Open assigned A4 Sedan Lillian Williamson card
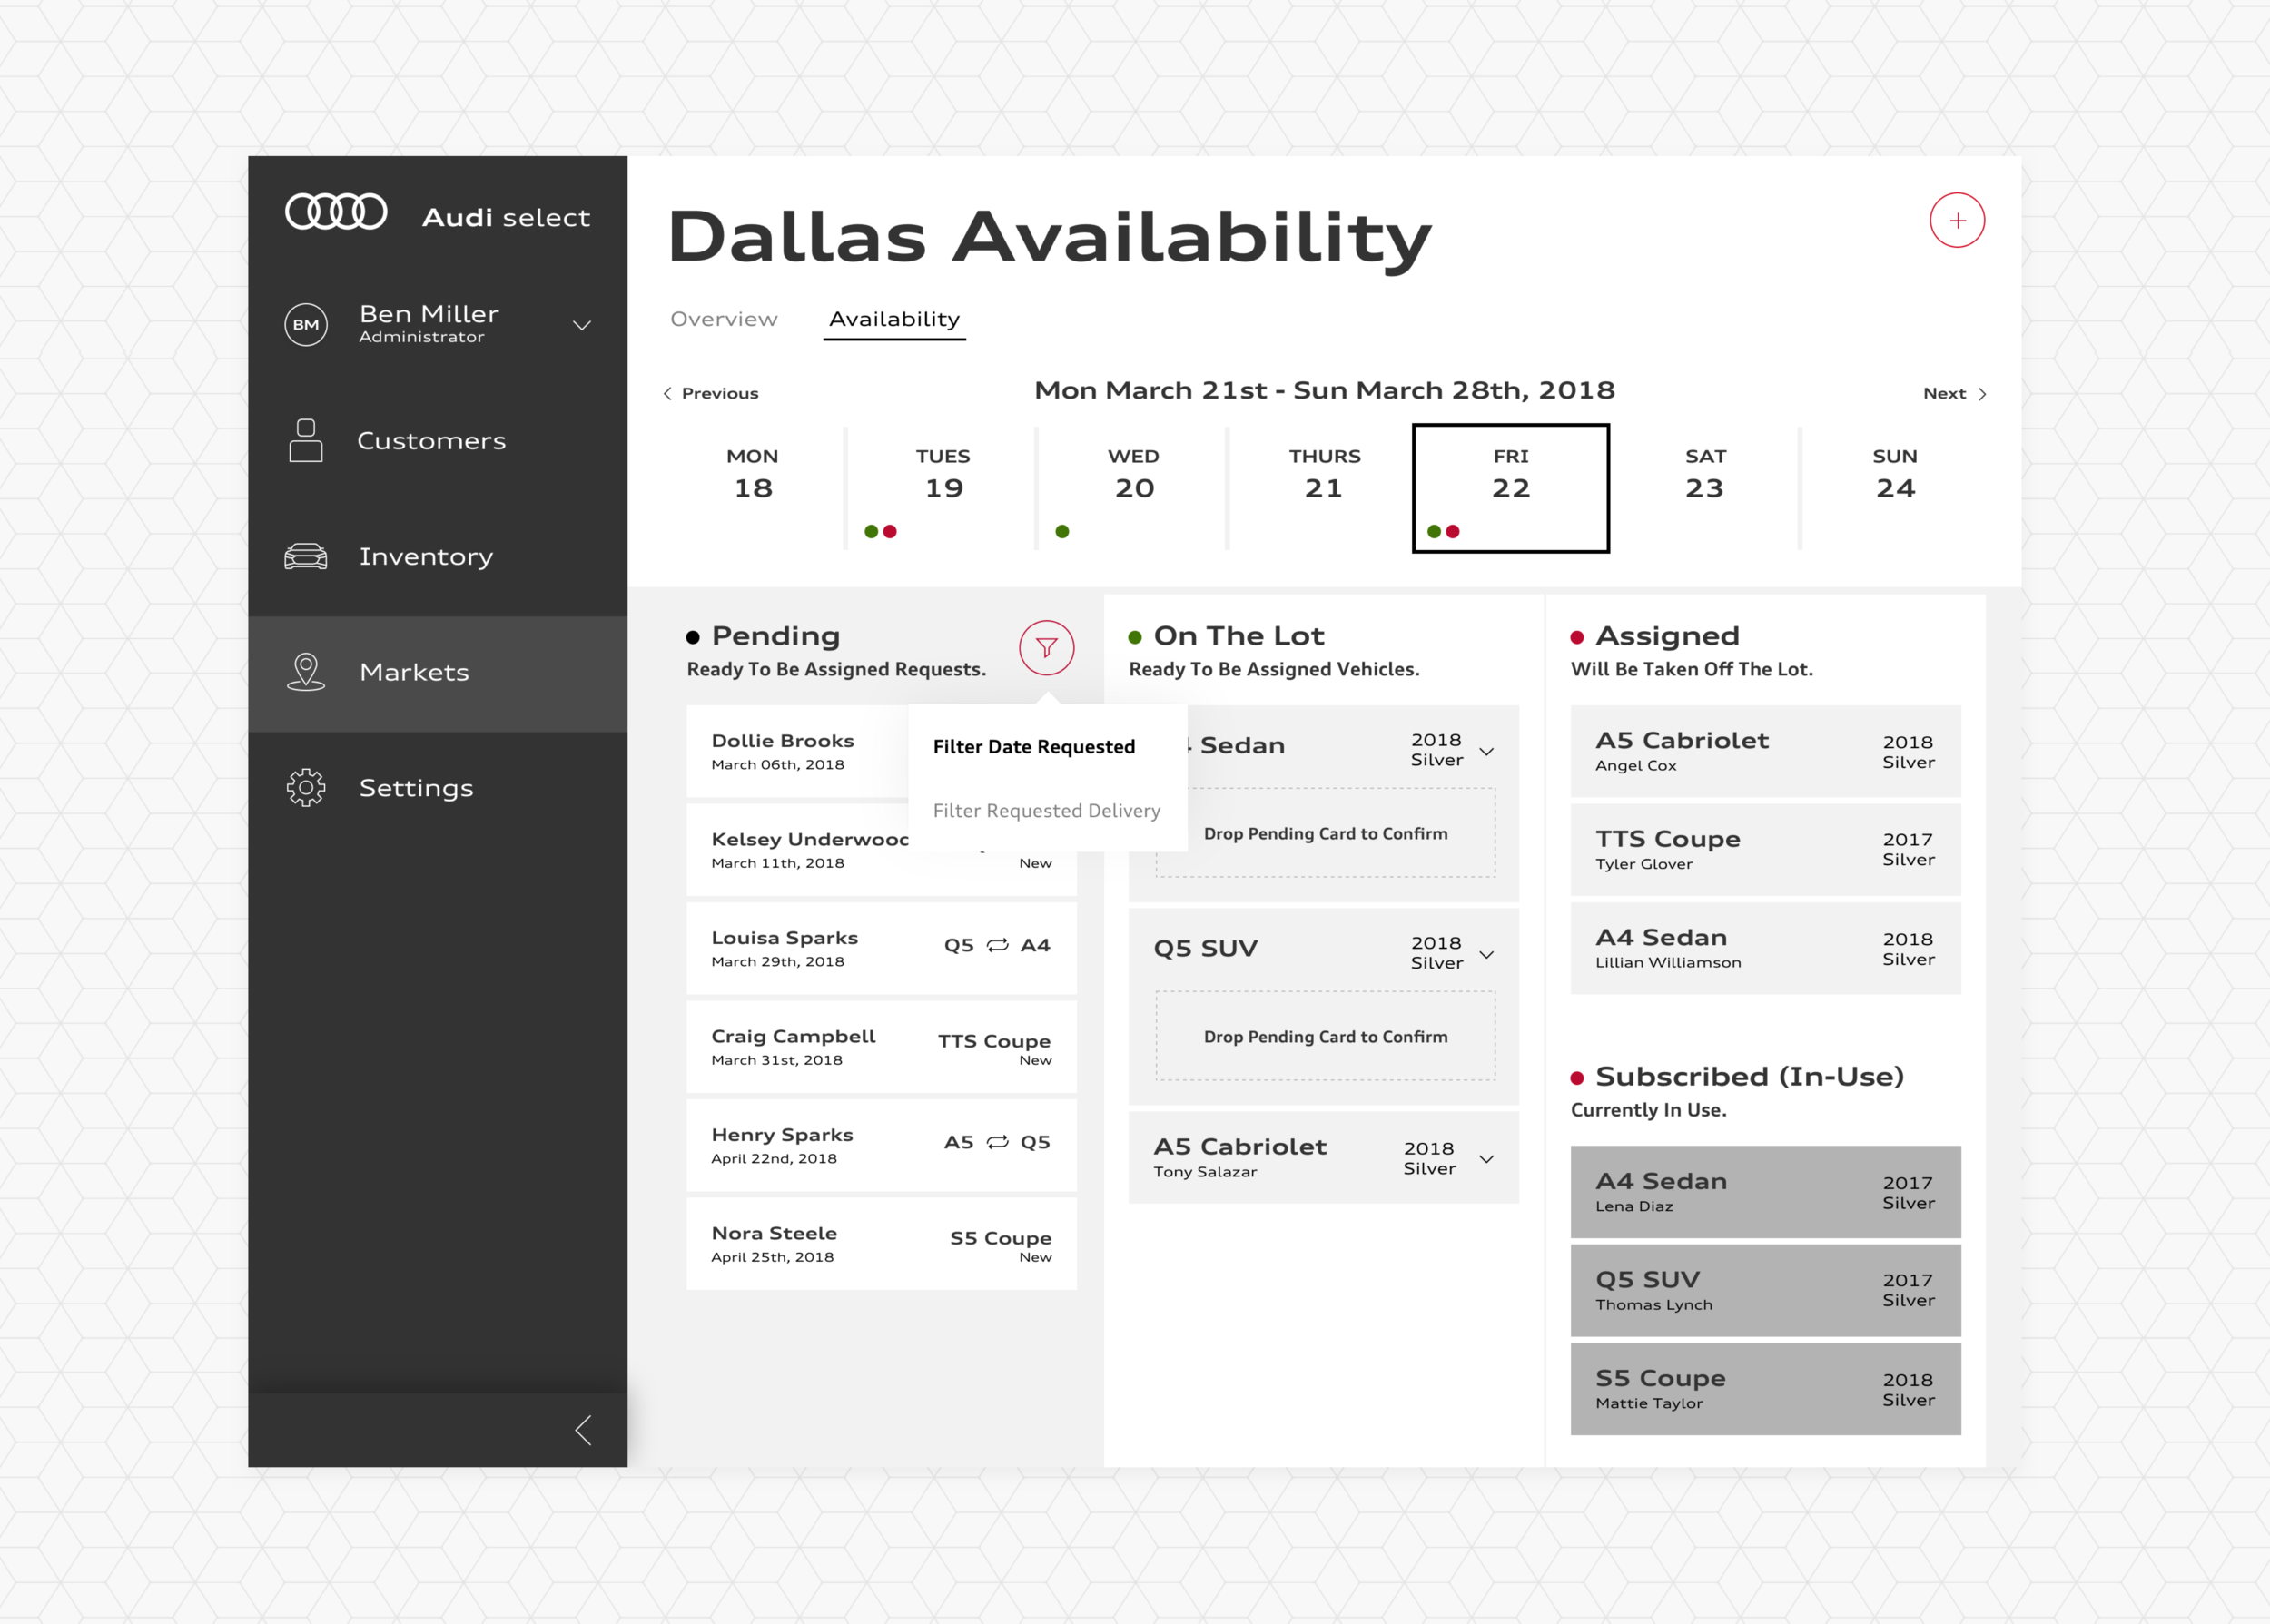This screenshot has height=1624, width=2270. (1766, 949)
